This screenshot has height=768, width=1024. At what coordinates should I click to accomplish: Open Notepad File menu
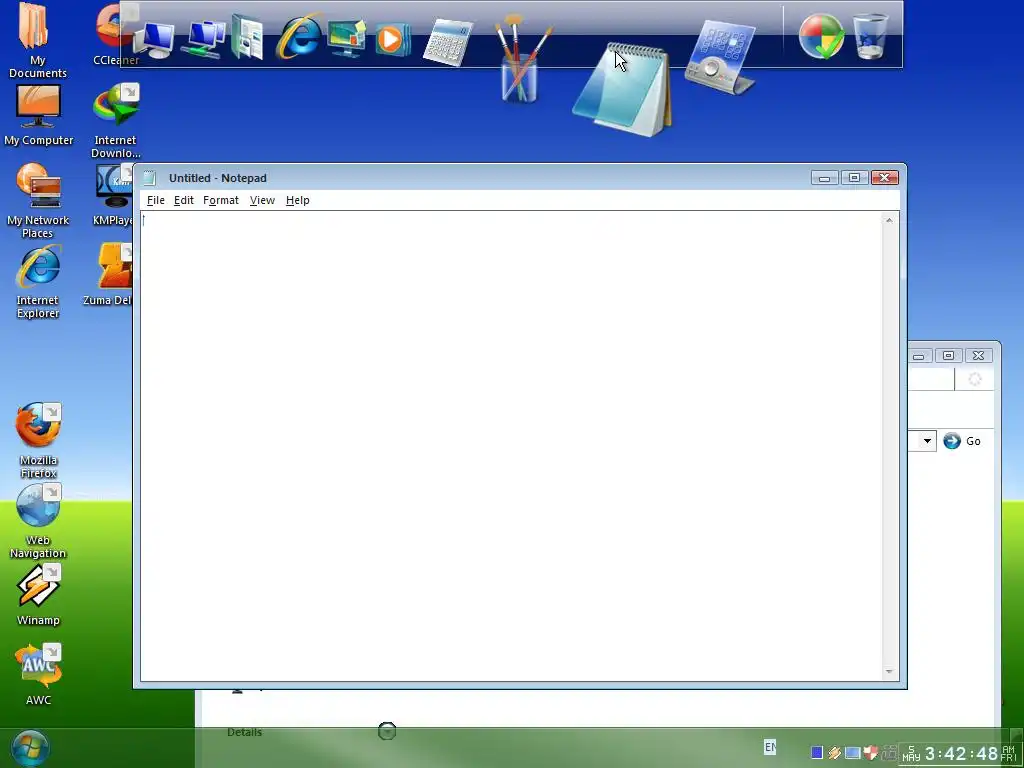click(155, 200)
